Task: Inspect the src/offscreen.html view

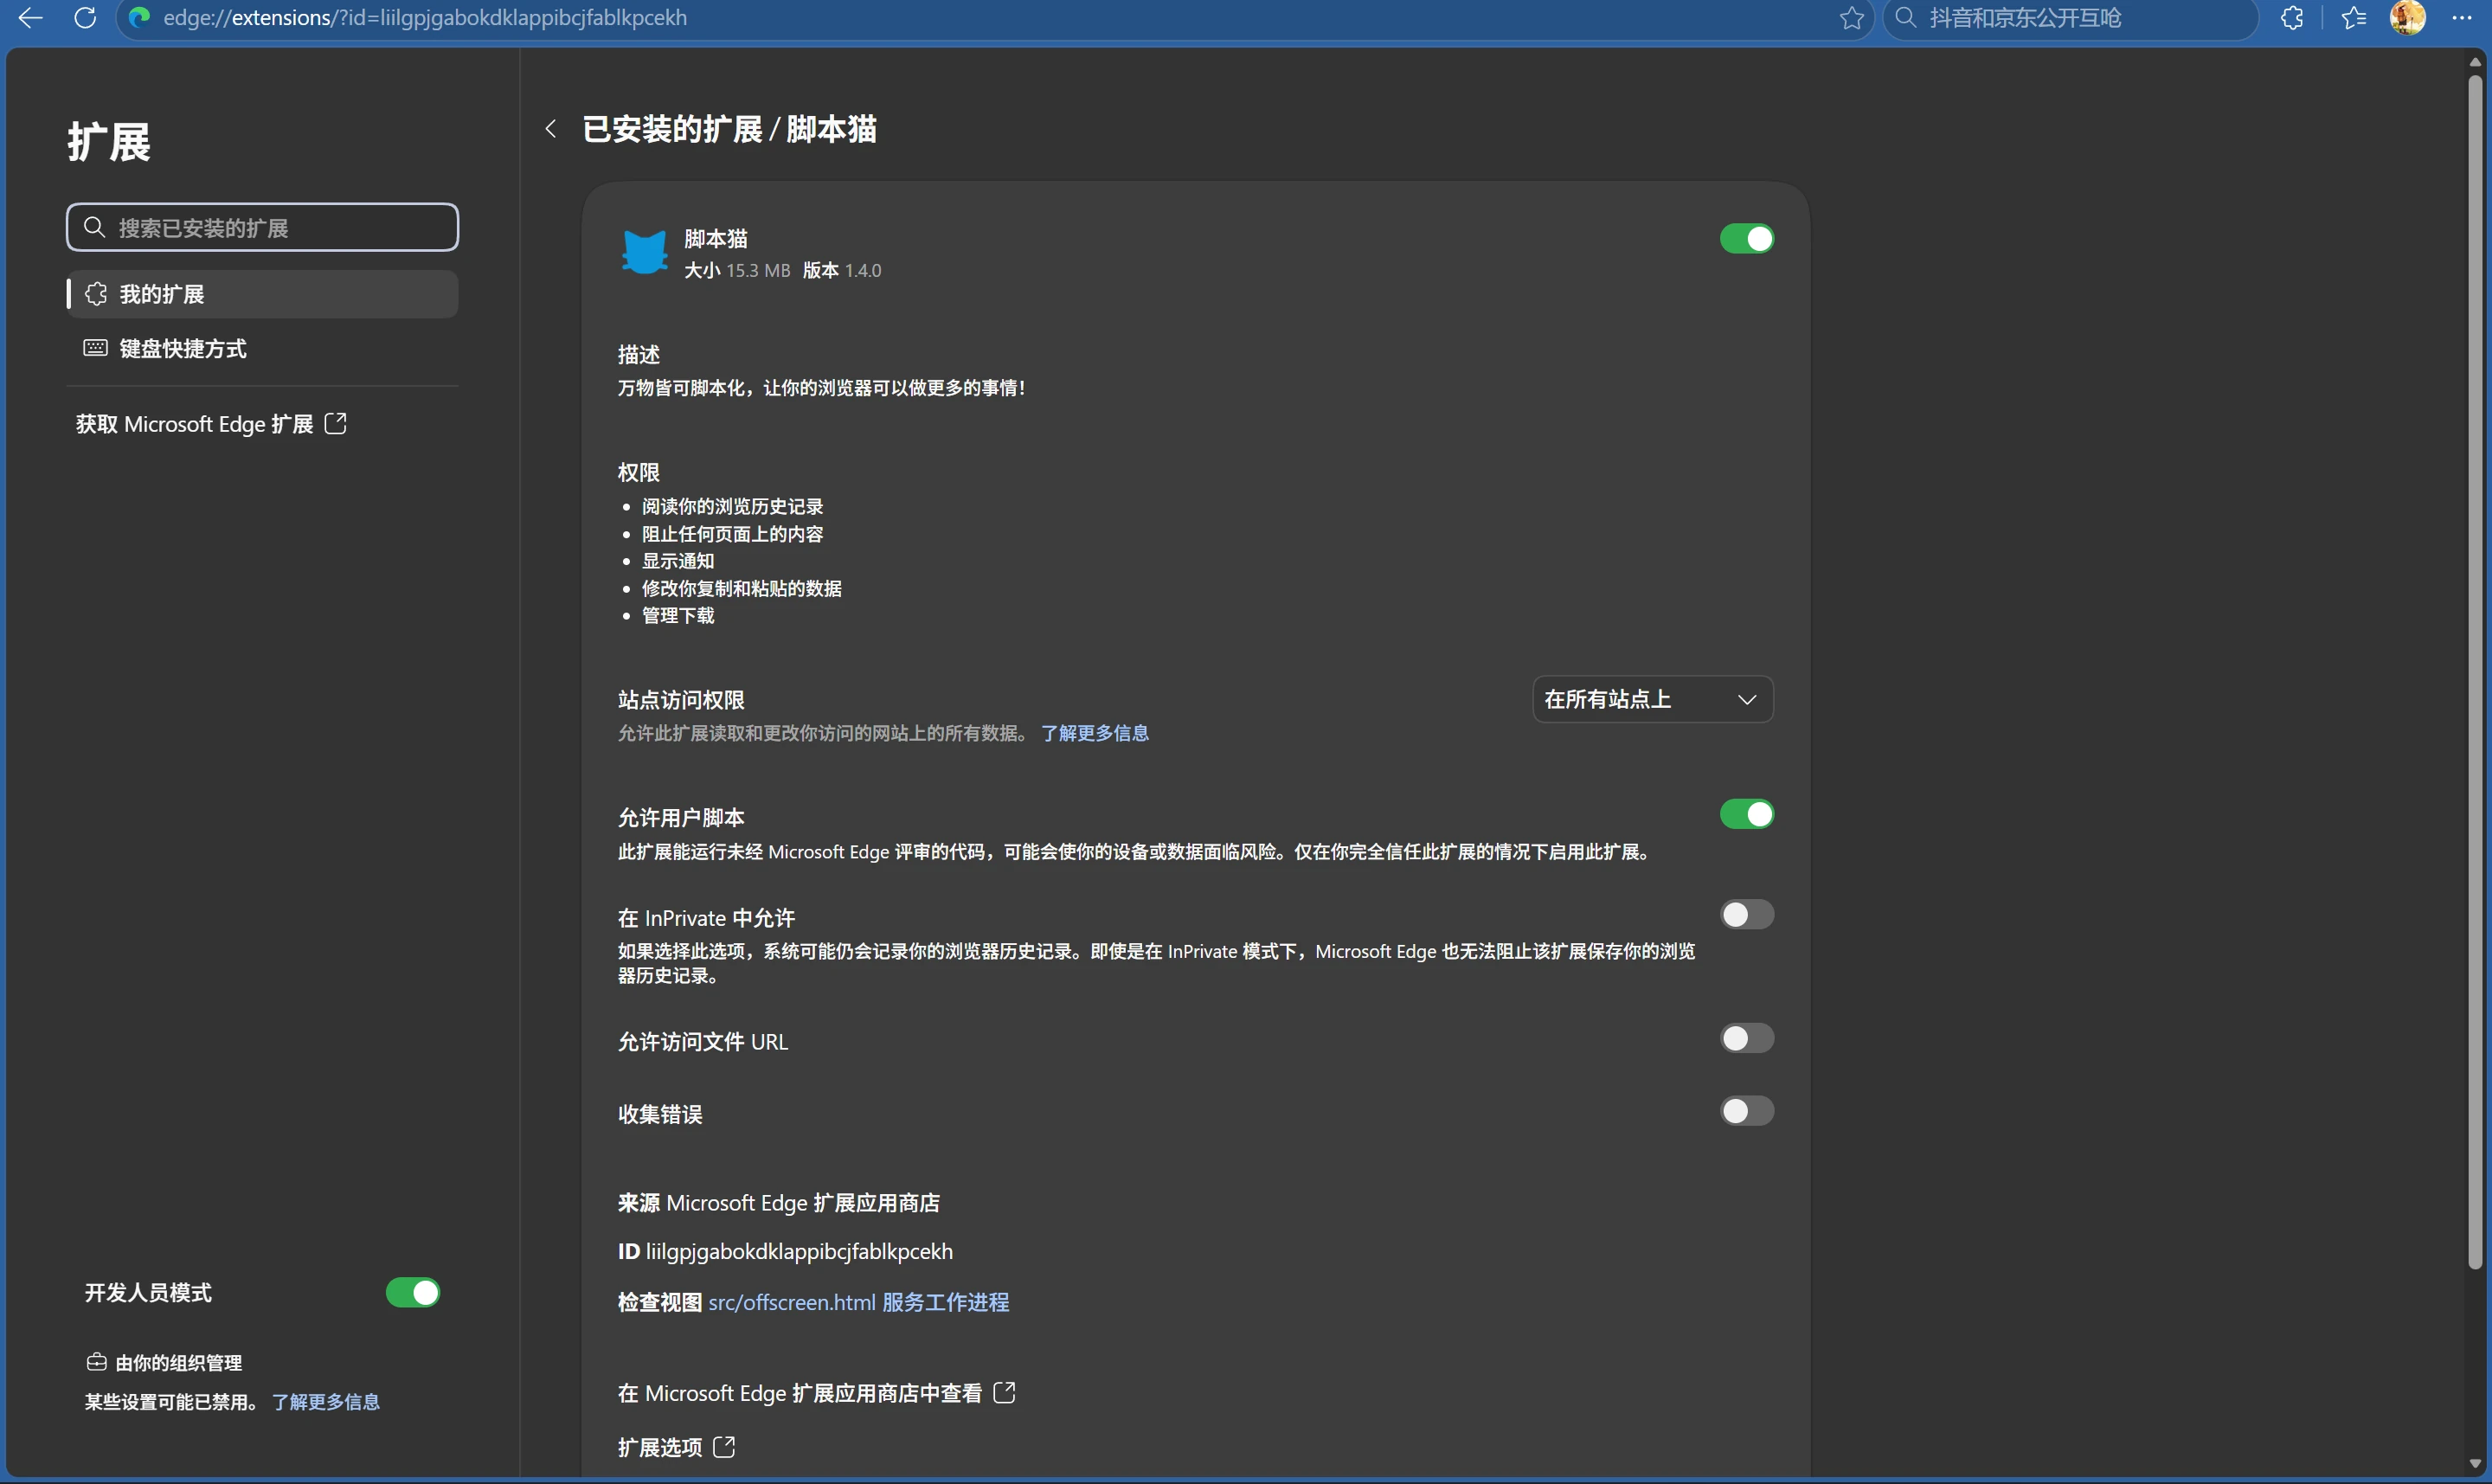Action: (792, 1302)
